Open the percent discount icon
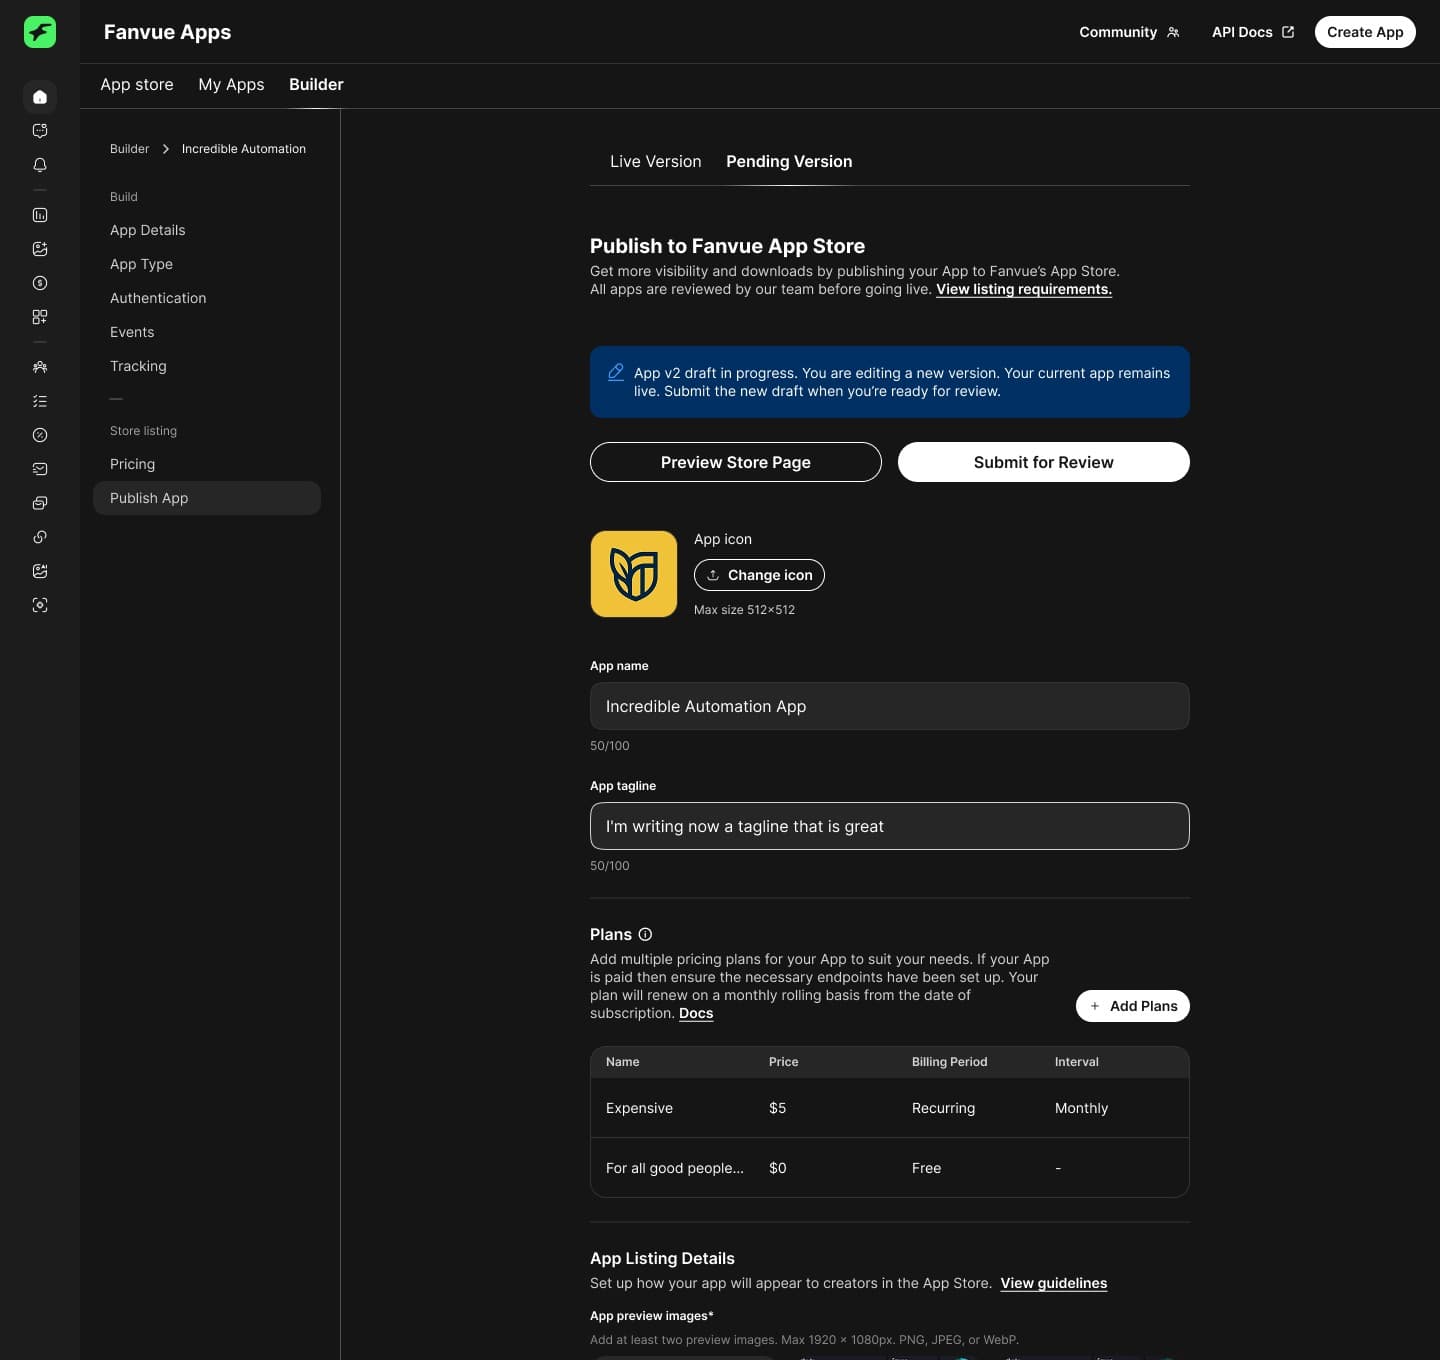 tap(40, 435)
